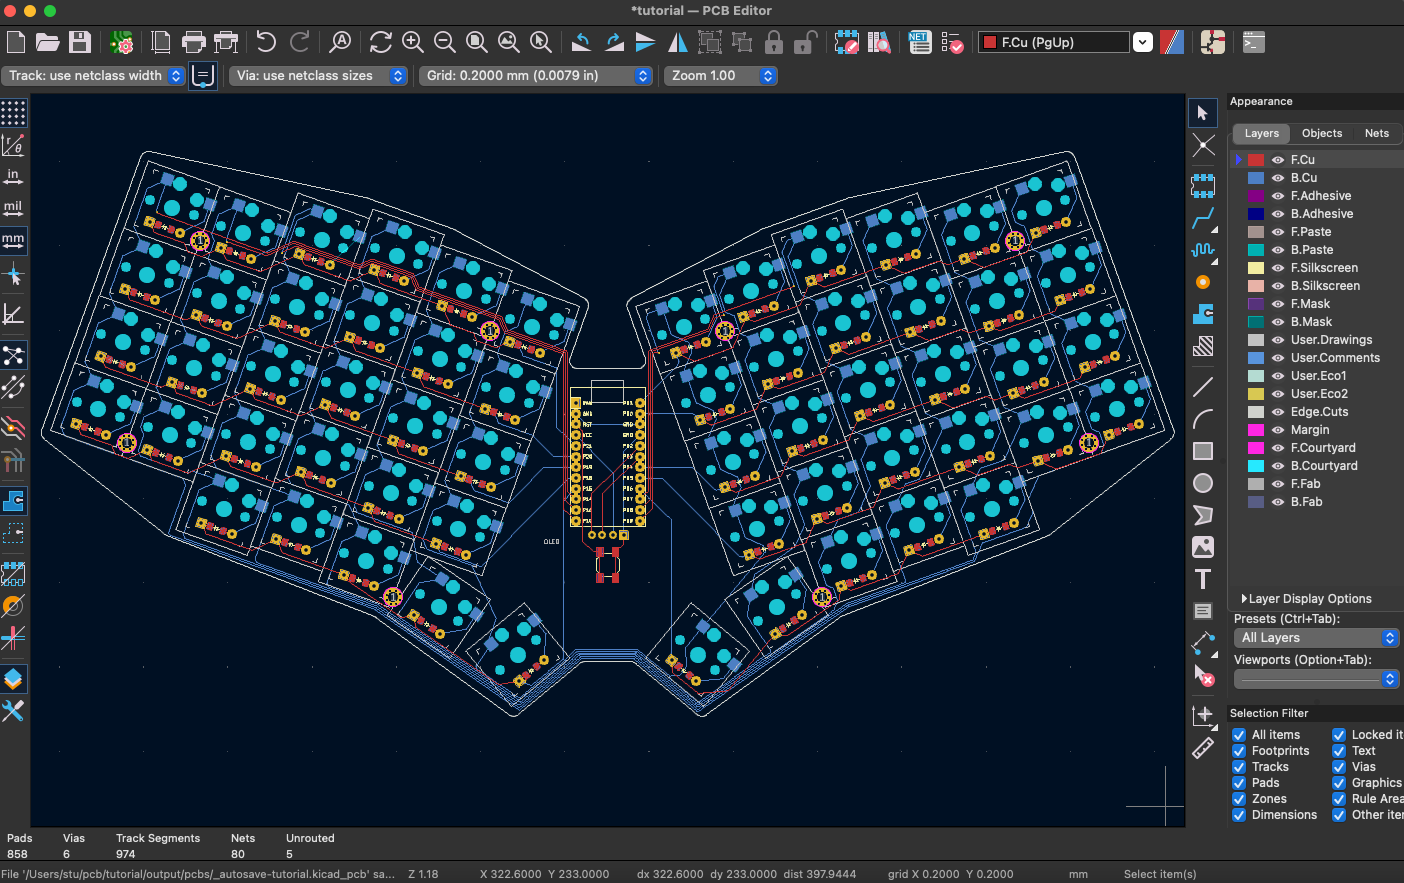This screenshot has height=883, width=1404.
Task: Select the User.Eco2 layer row
Action: (1316, 394)
